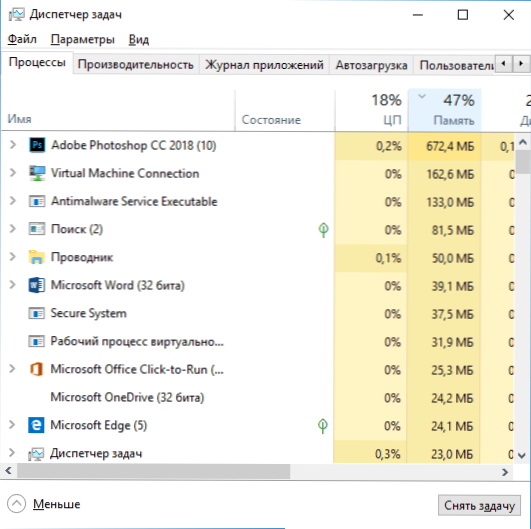
Task: Click the Adobe Photoshop CC 2018 process icon
Action: tap(37, 145)
